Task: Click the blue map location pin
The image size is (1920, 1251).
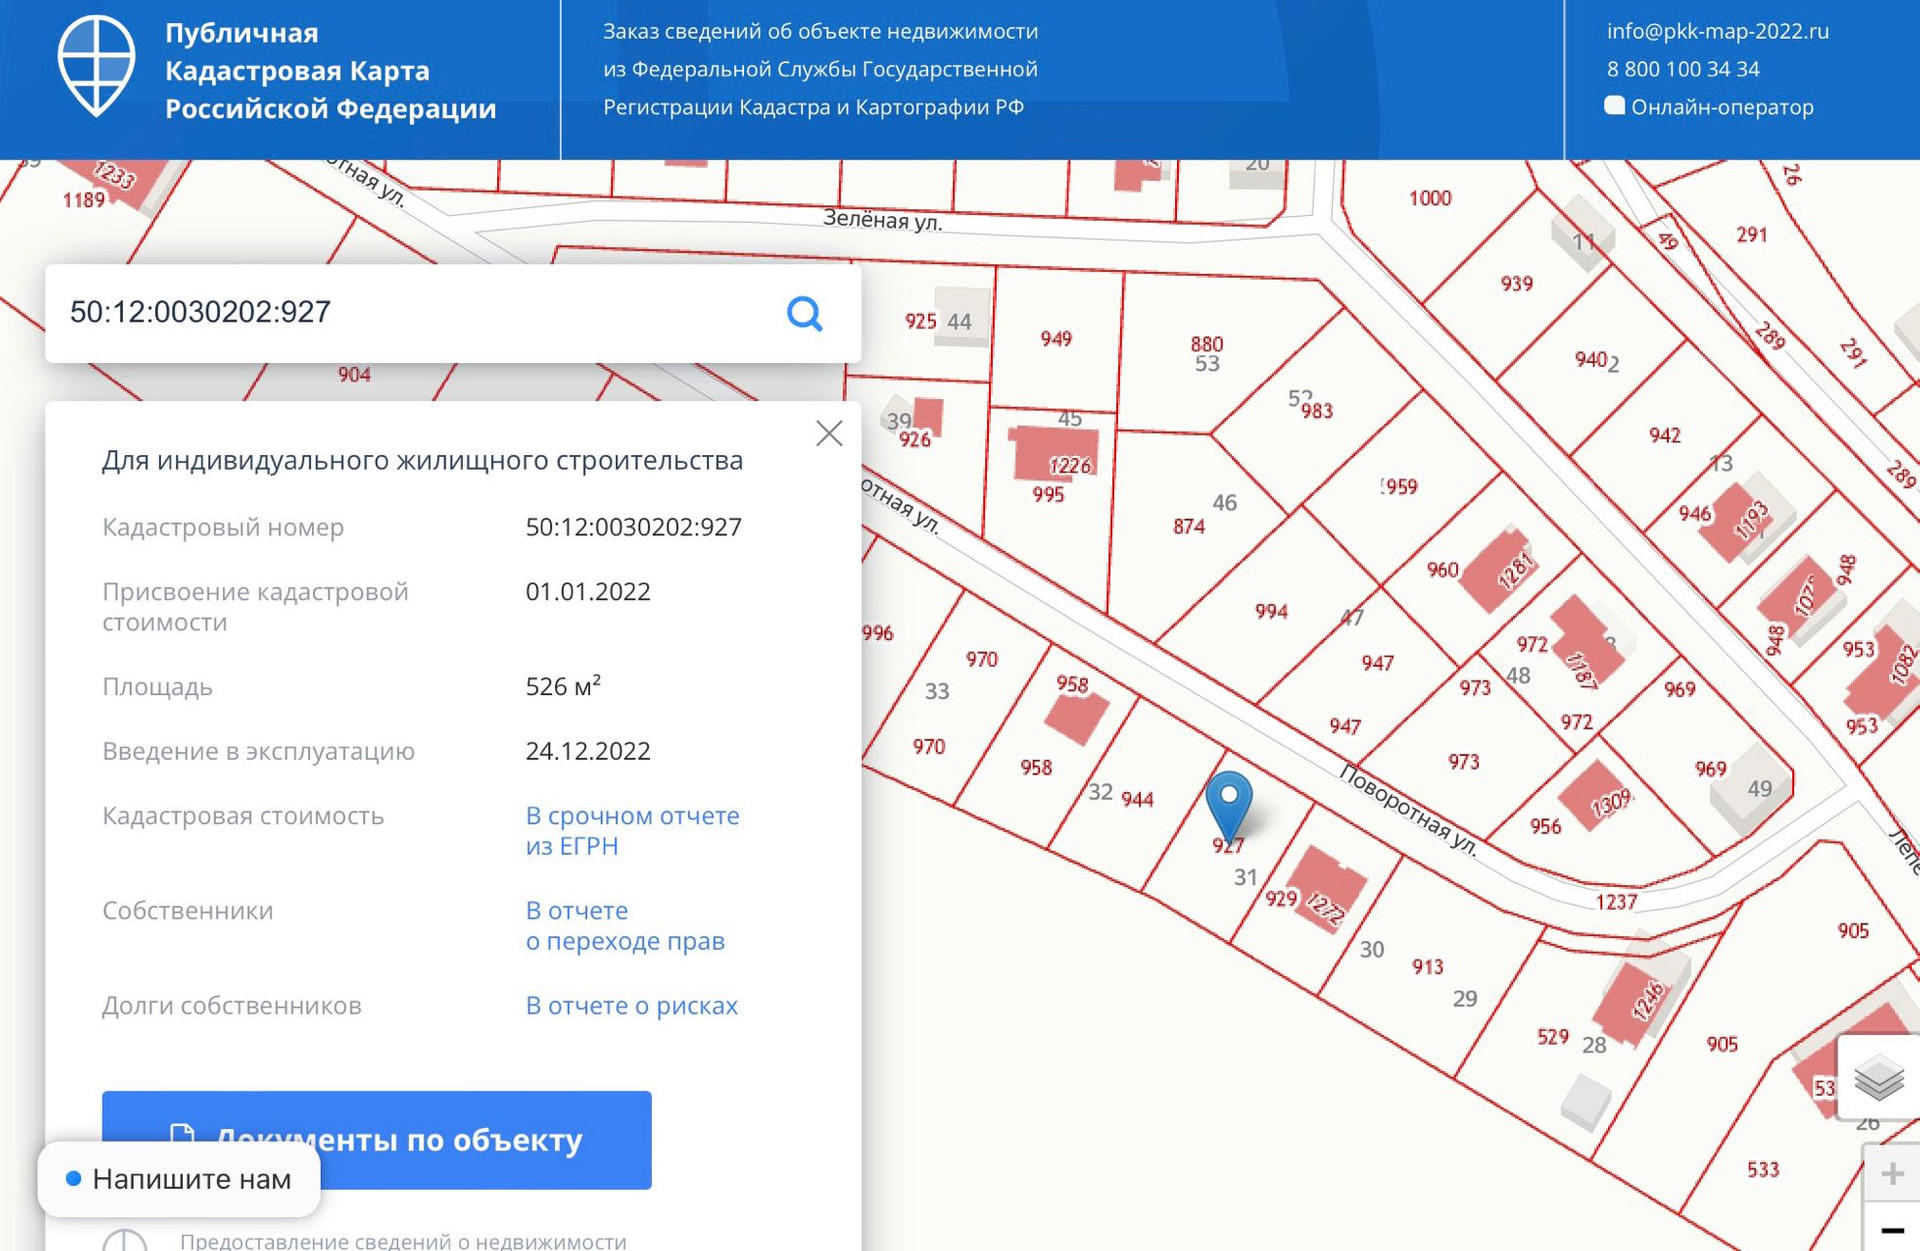Action: pos(1229,801)
